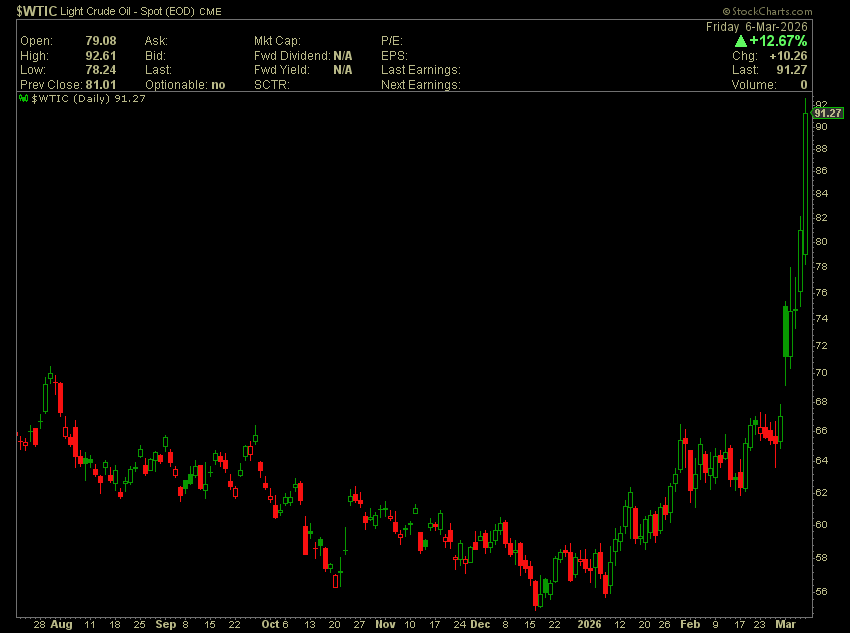
Task: Click the Prev Close value 81.01
Action: (101, 85)
